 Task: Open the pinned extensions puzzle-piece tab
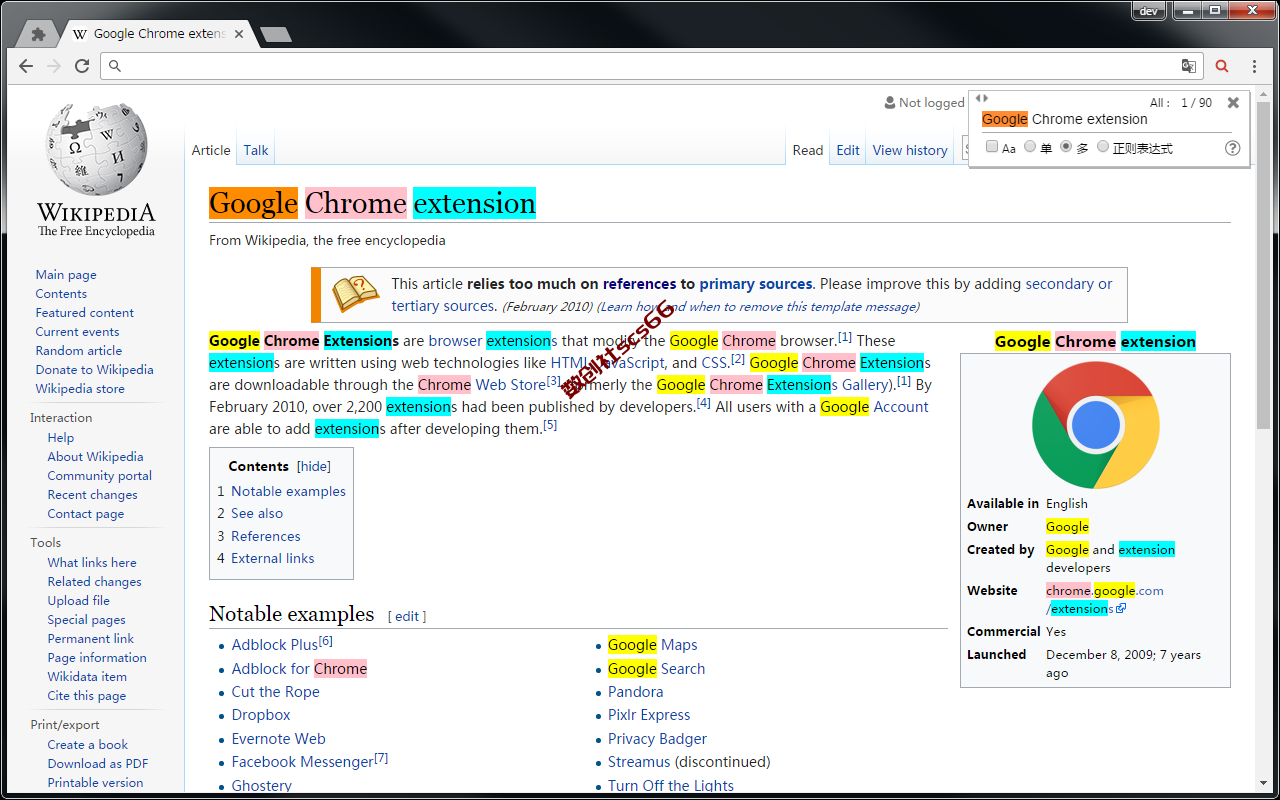(x=38, y=34)
